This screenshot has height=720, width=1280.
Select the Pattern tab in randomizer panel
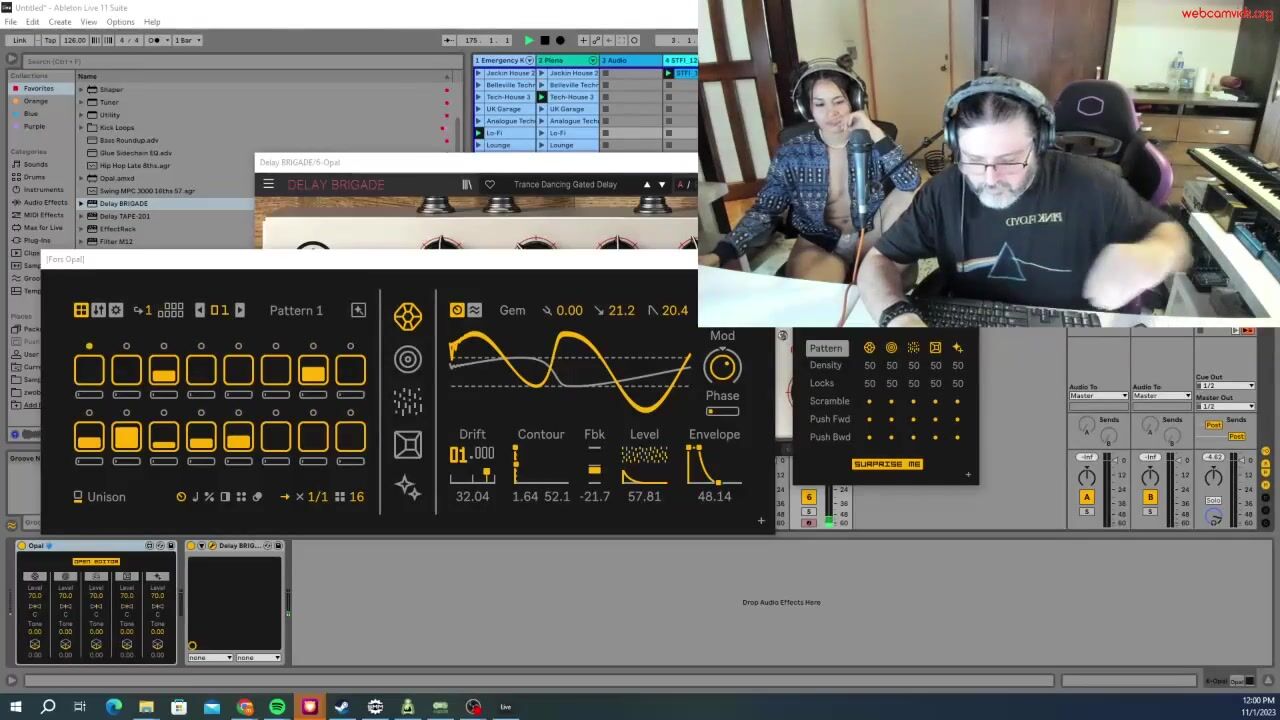pos(825,348)
